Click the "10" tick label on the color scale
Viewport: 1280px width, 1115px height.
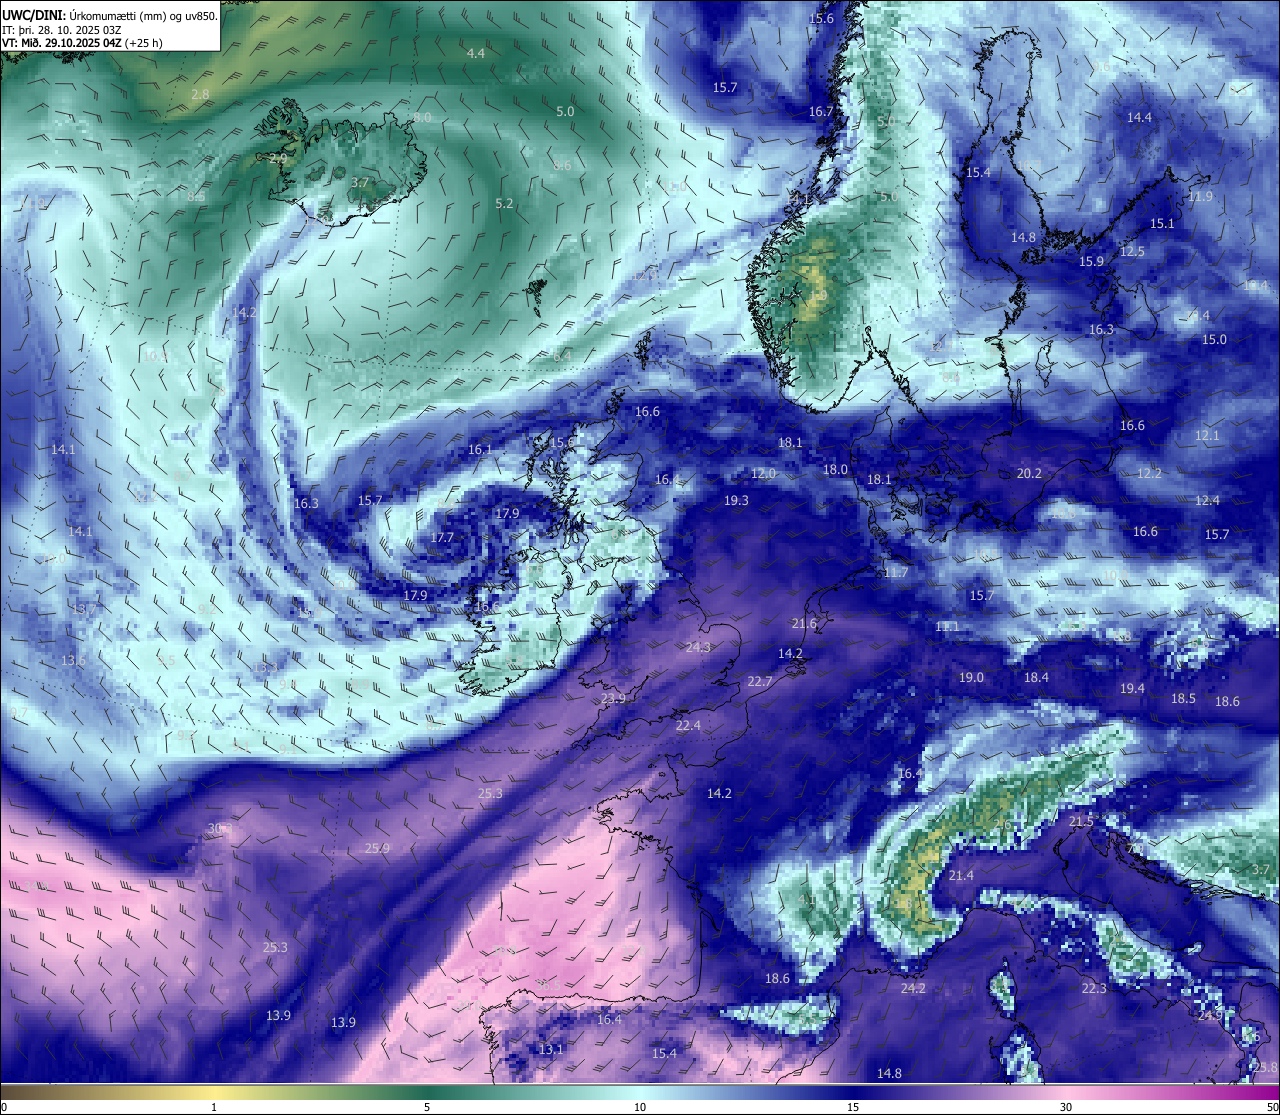click(640, 1107)
